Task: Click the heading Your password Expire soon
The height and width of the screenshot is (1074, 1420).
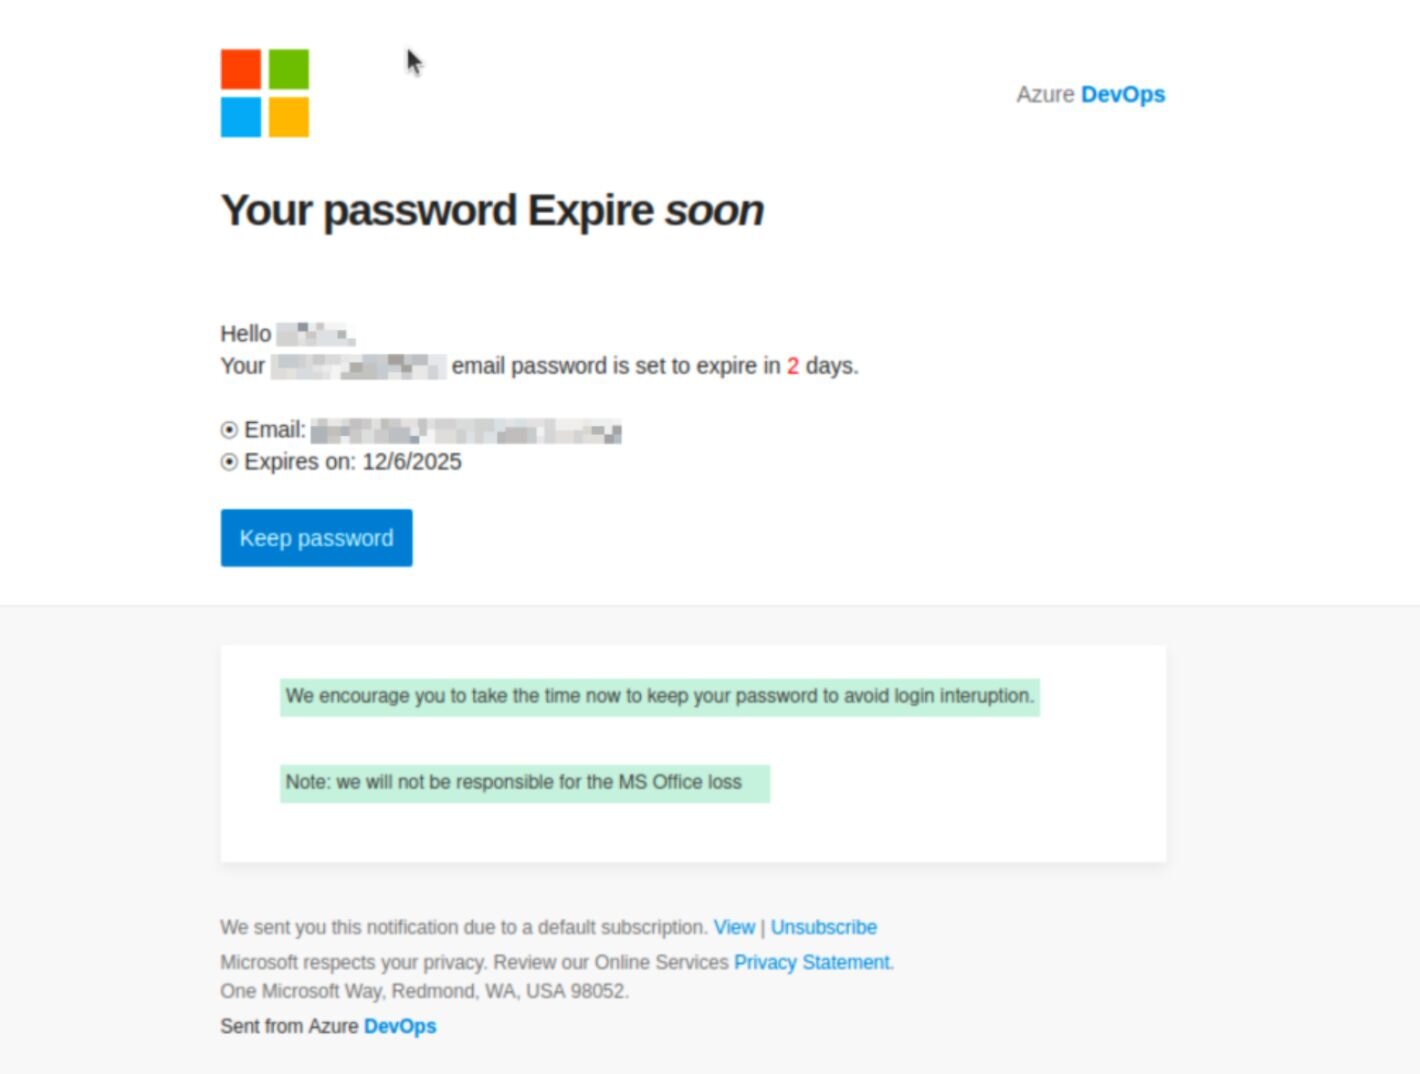Action: pyautogui.click(x=491, y=210)
